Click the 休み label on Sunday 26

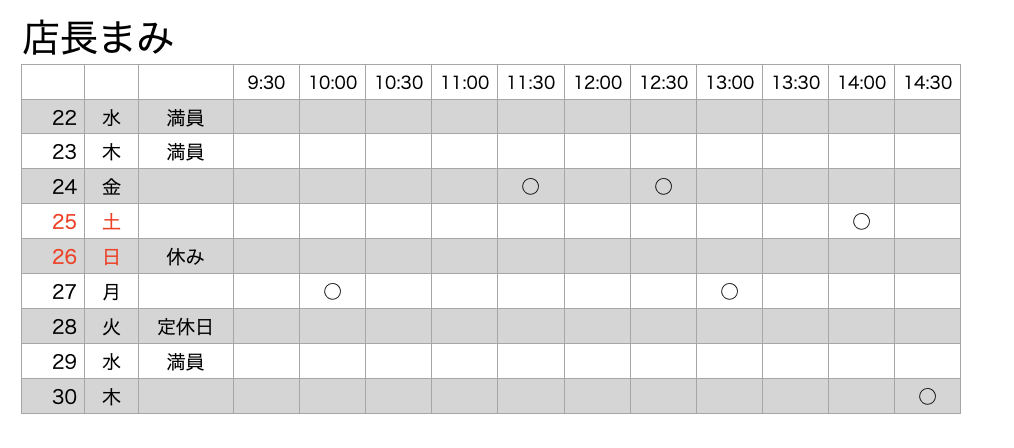pyautogui.click(x=185, y=257)
